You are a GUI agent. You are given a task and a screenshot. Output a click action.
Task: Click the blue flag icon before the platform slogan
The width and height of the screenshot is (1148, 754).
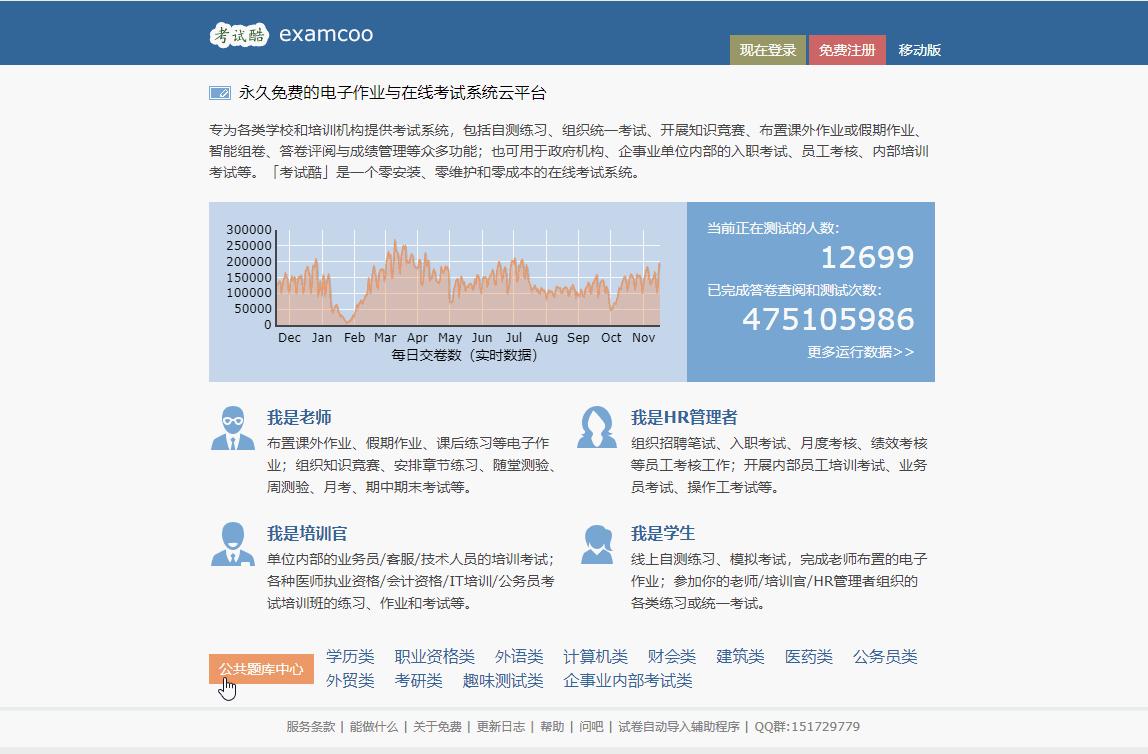[219, 92]
